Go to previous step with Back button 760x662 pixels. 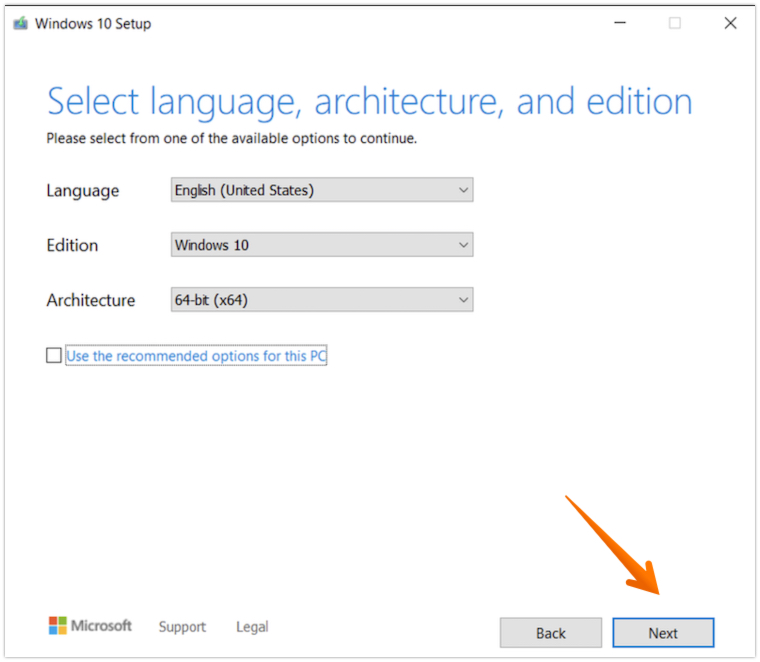(551, 633)
